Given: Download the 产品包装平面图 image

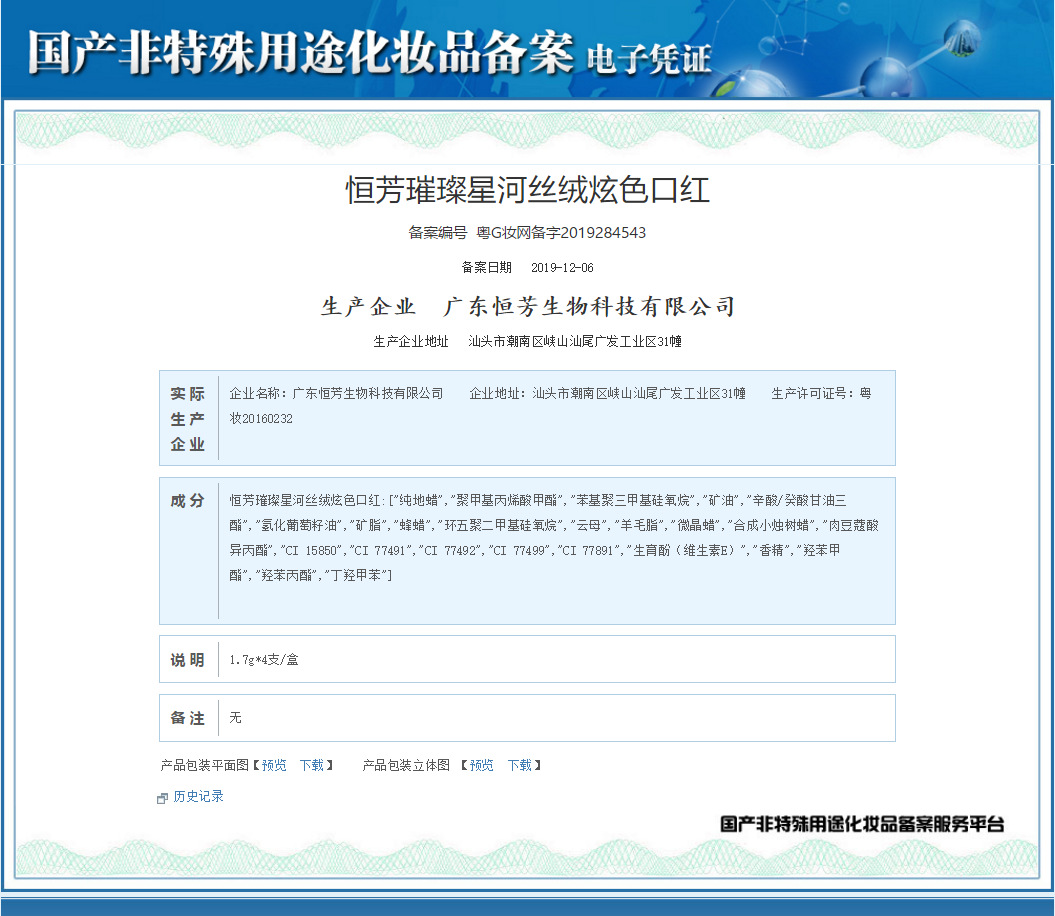Looking at the screenshot, I should click(x=312, y=765).
